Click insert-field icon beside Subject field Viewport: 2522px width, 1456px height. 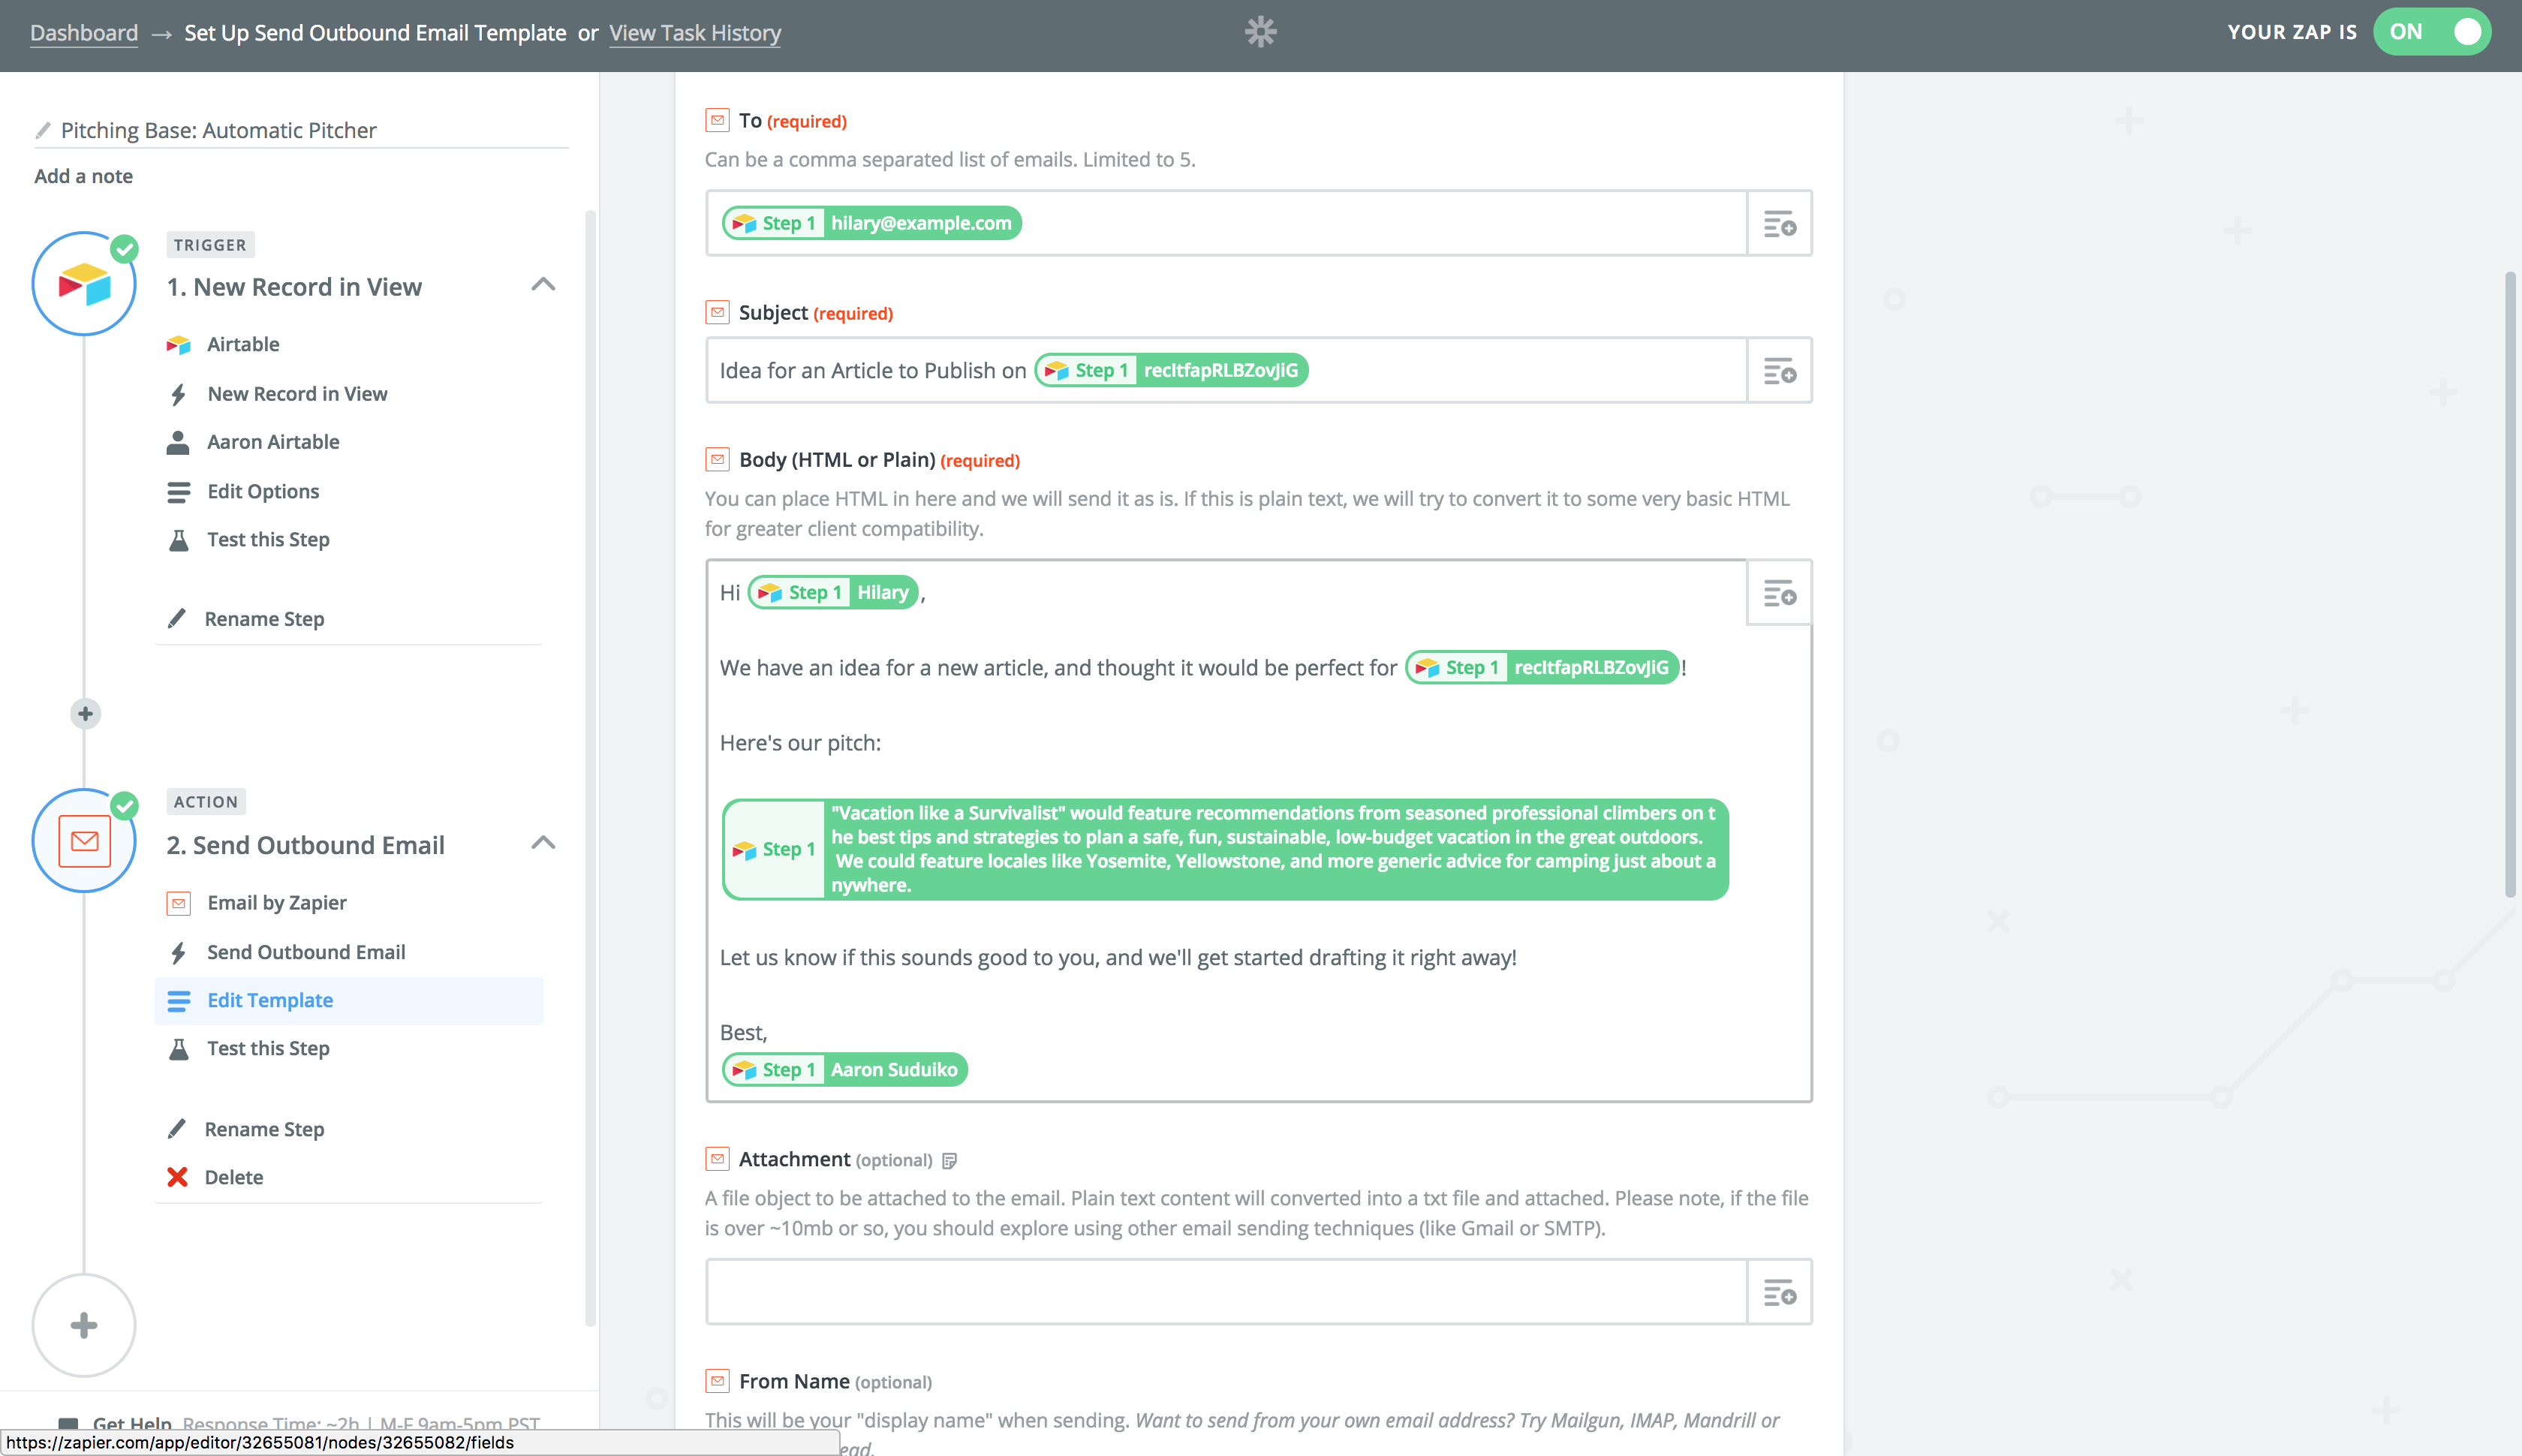tap(1779, 371)
